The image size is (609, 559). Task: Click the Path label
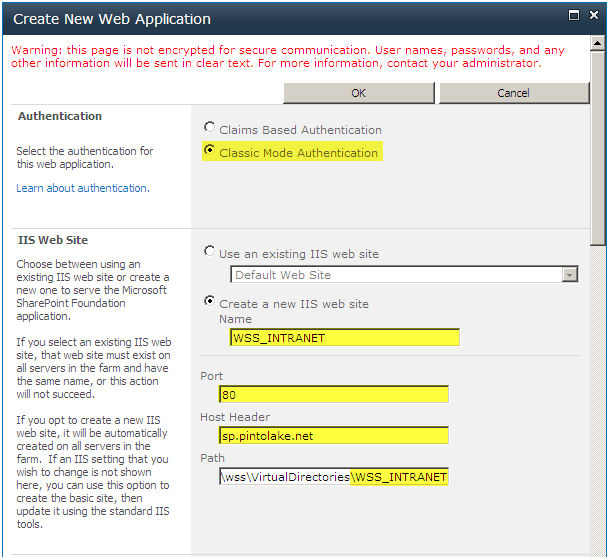pos(212,458)
